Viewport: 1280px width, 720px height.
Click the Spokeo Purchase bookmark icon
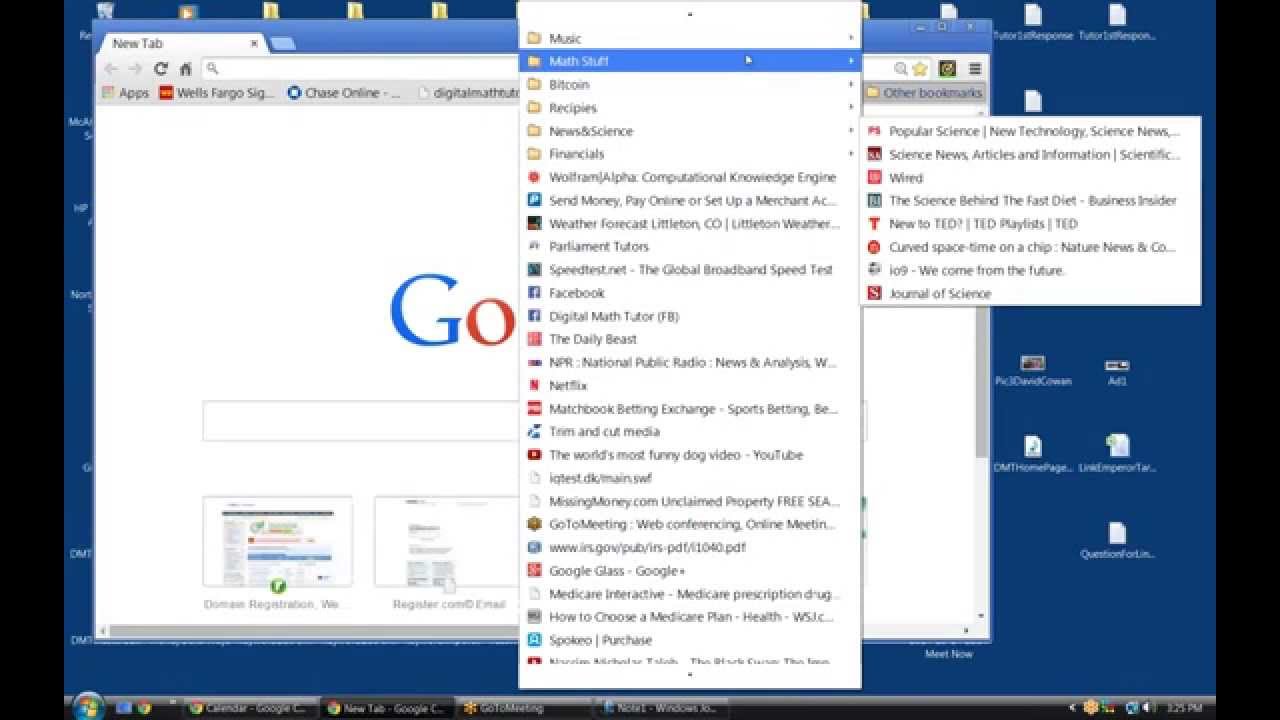point(534,640)
